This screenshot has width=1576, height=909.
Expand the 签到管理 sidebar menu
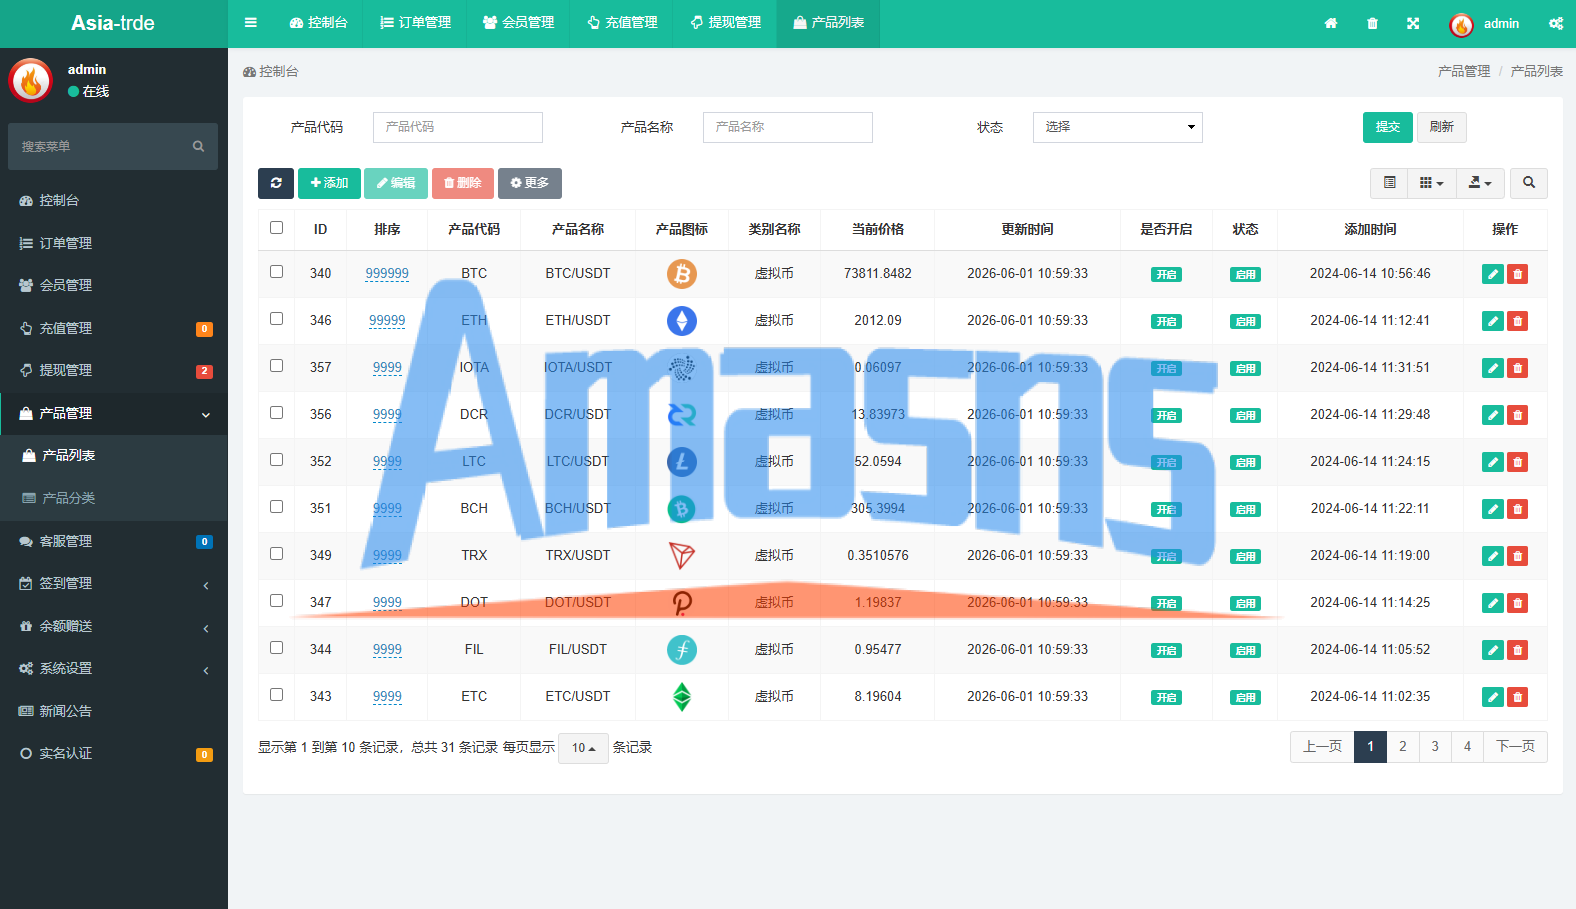(114, 584)
